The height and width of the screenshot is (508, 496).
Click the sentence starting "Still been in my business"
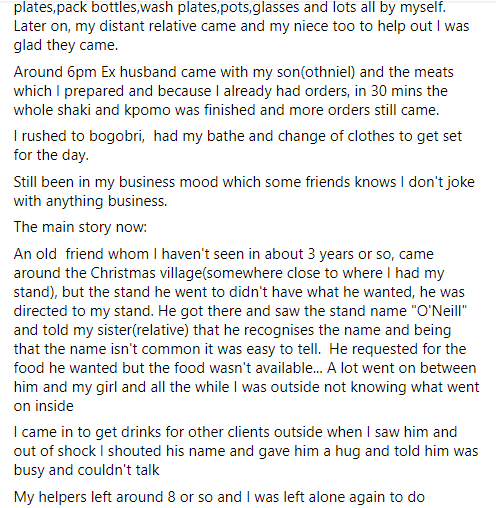[x=244, y=192]
